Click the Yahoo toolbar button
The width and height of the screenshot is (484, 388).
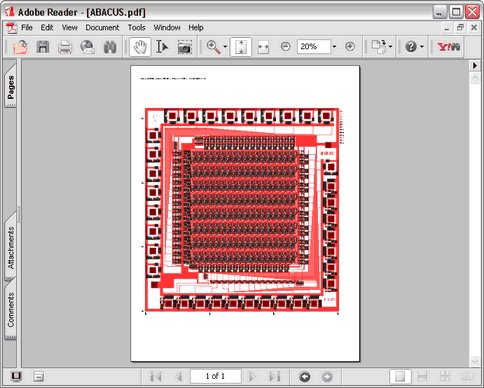(449, 47)
